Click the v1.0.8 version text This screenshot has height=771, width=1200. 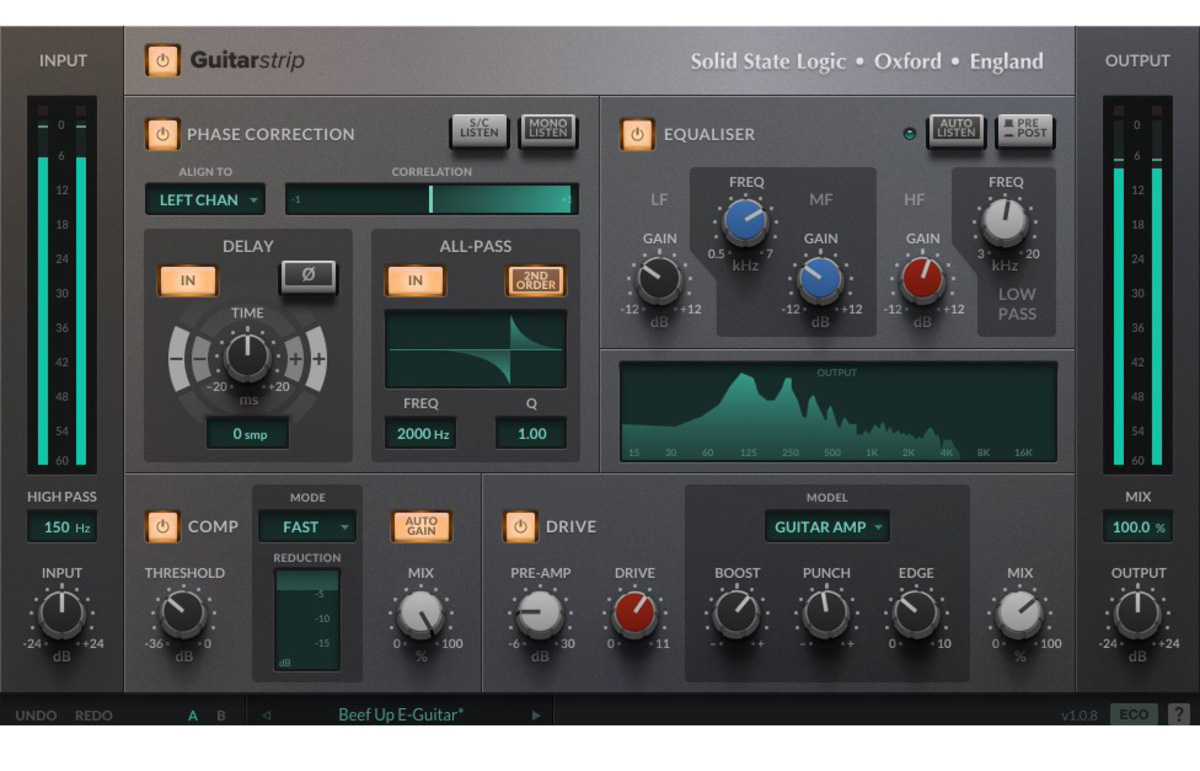(x=1080, y=716)
